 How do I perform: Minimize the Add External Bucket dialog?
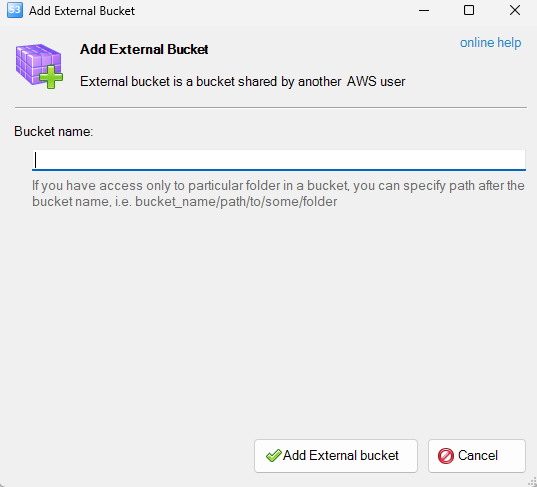[x=424, y=10]
